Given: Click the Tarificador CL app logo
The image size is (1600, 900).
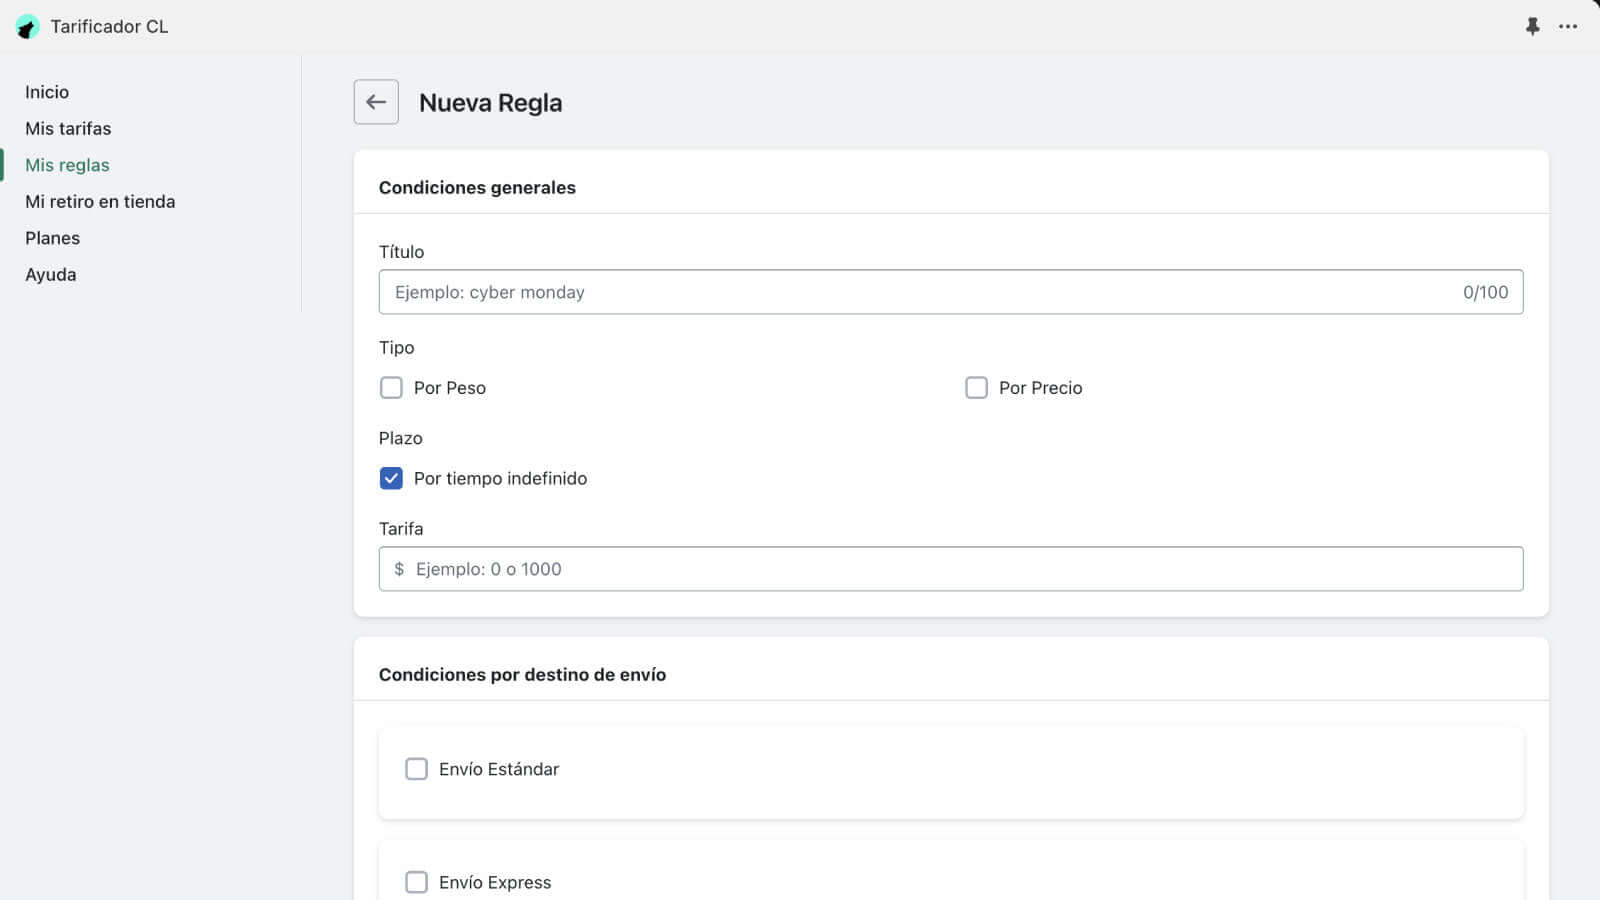Looking at the screenshot, I should [27, 27].
